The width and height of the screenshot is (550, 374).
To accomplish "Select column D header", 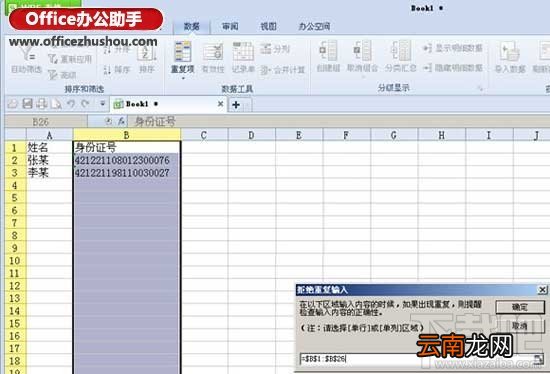I will coord(251,135).
